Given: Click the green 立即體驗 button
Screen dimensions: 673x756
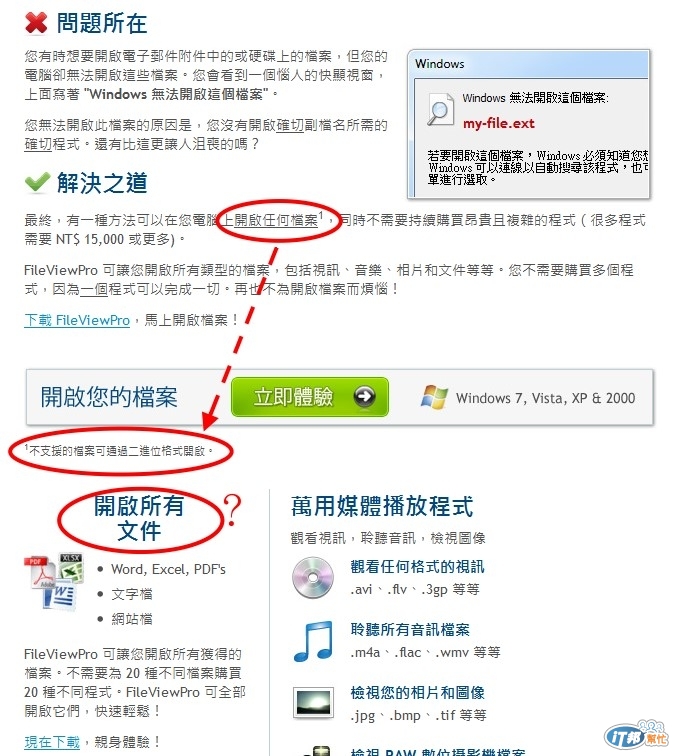Looking at the screenshot, I should (x=310, y=397).
